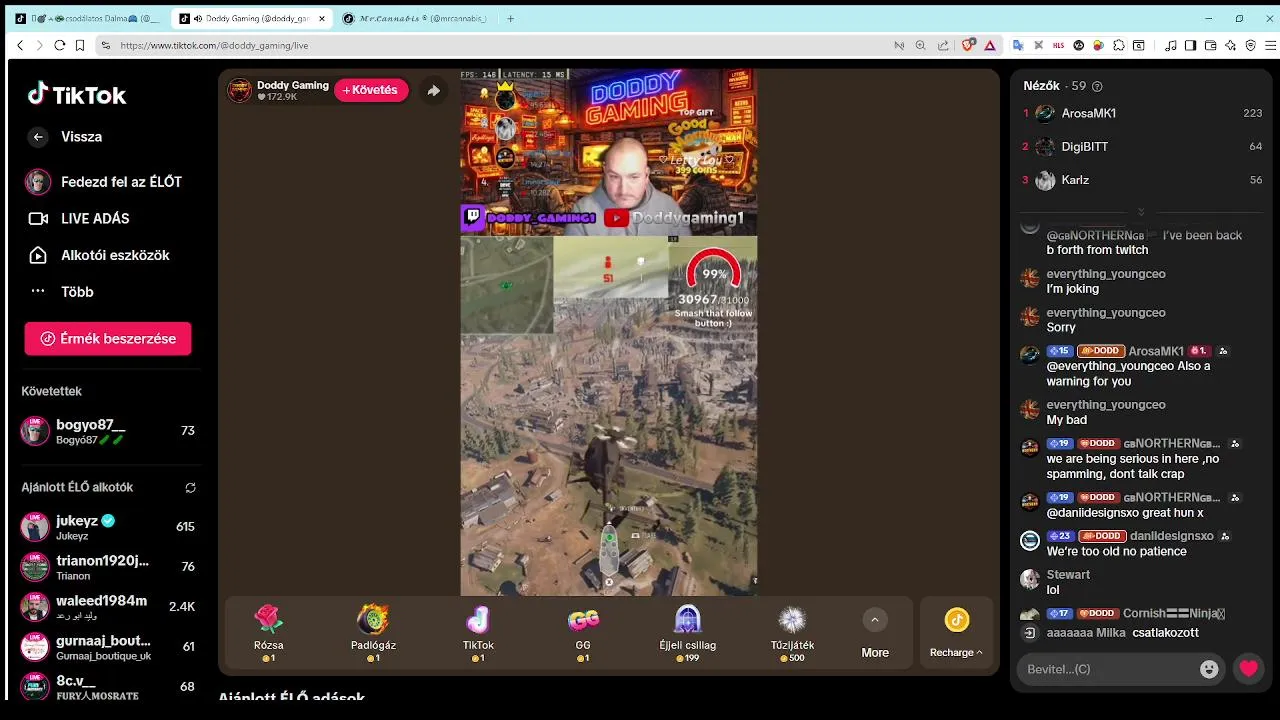
Task: Open the Brave Wallet
Action: click(1211, 45)
